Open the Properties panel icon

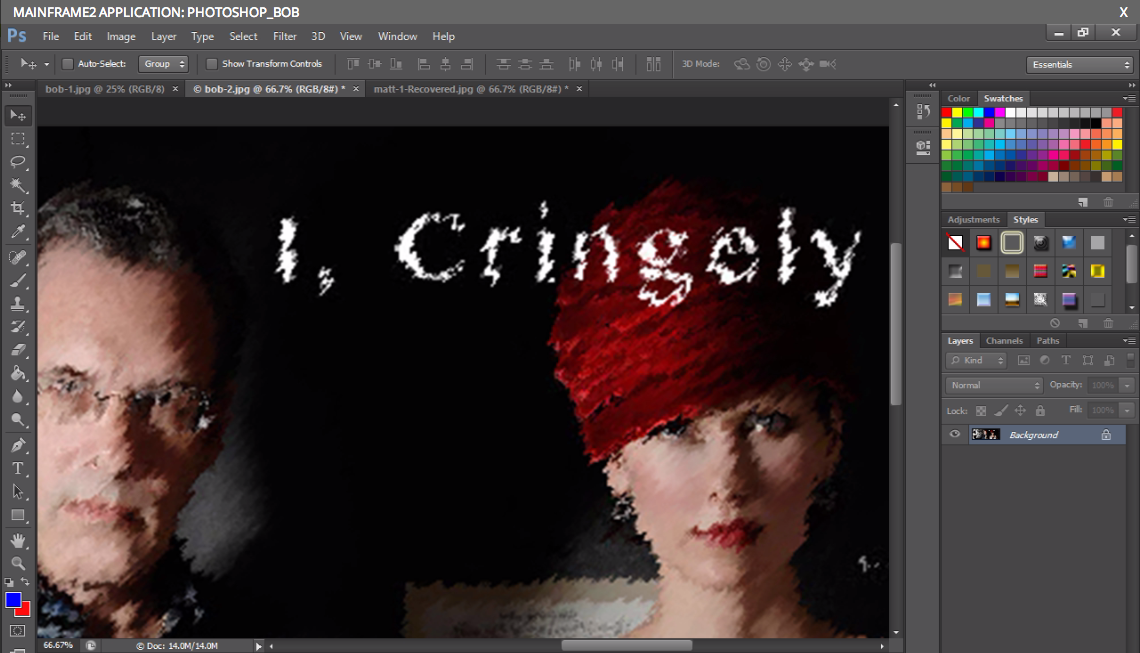click(923, 148)
